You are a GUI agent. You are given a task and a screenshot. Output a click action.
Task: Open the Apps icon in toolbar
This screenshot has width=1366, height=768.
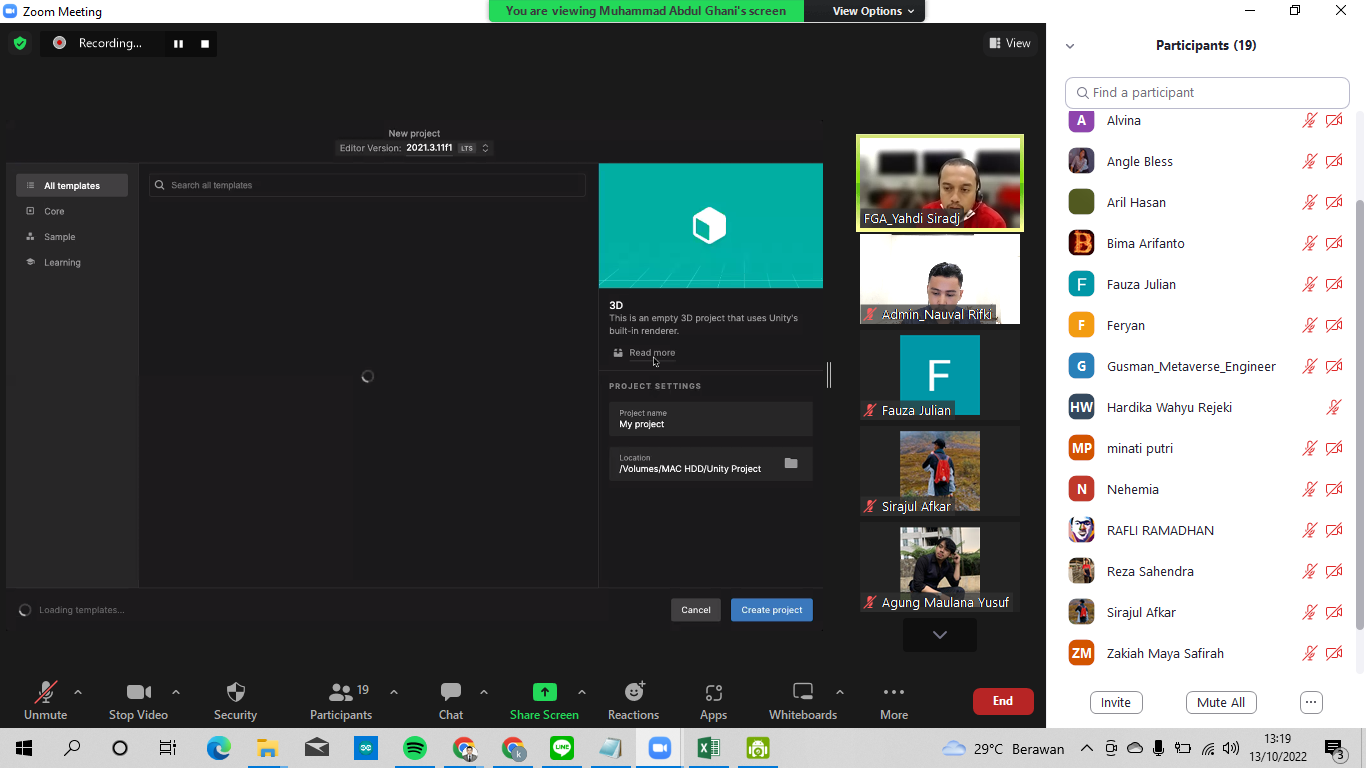tap(713, 693)
